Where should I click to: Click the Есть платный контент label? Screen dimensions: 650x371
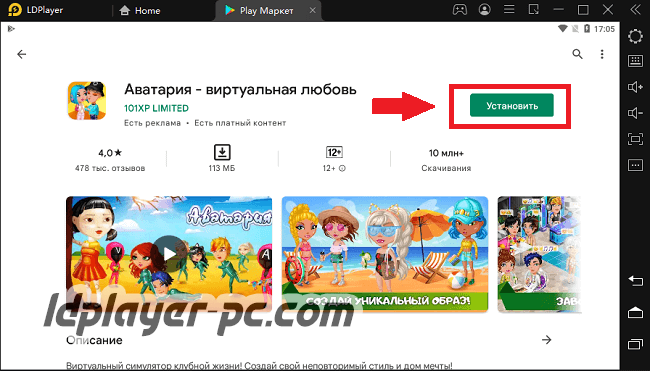(x=240, y=123)
